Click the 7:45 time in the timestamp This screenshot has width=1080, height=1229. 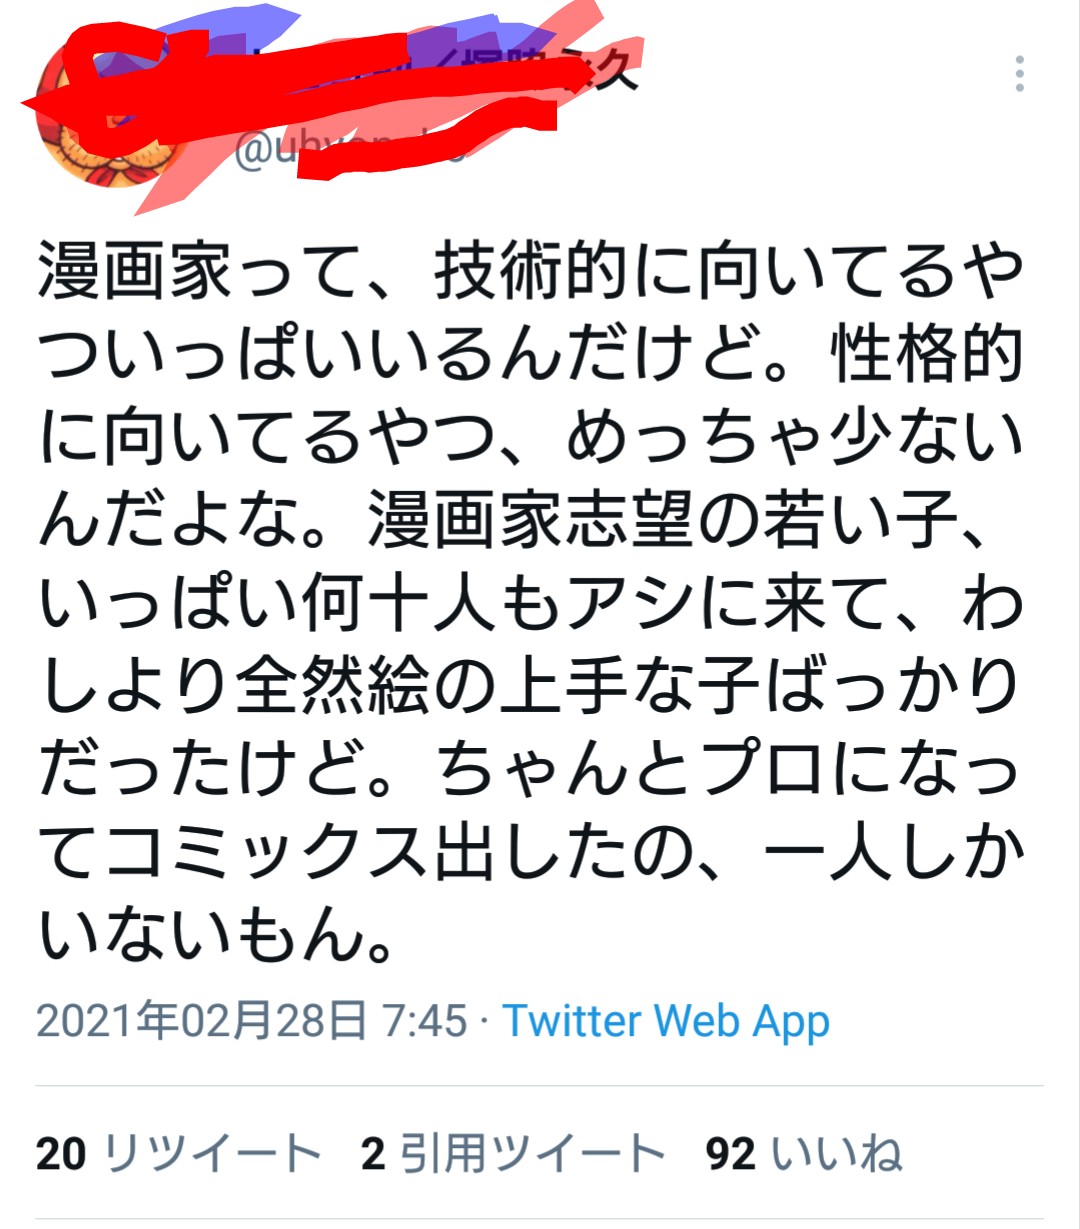pos(425,1021)
